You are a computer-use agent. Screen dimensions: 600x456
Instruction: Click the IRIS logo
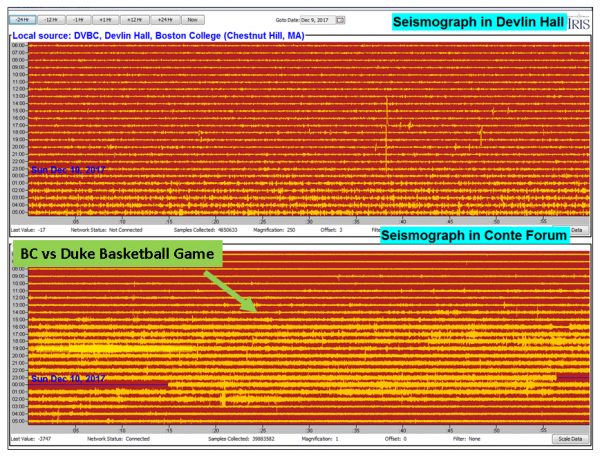click(579, 23)
